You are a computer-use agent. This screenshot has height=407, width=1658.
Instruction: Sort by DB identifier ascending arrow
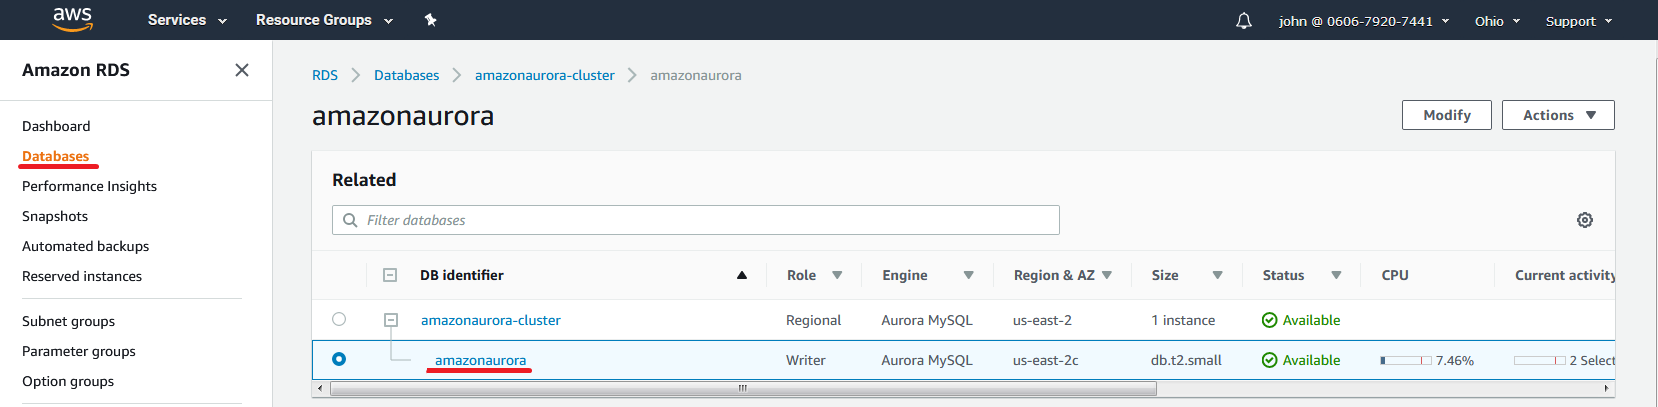[x=742, y=275]
